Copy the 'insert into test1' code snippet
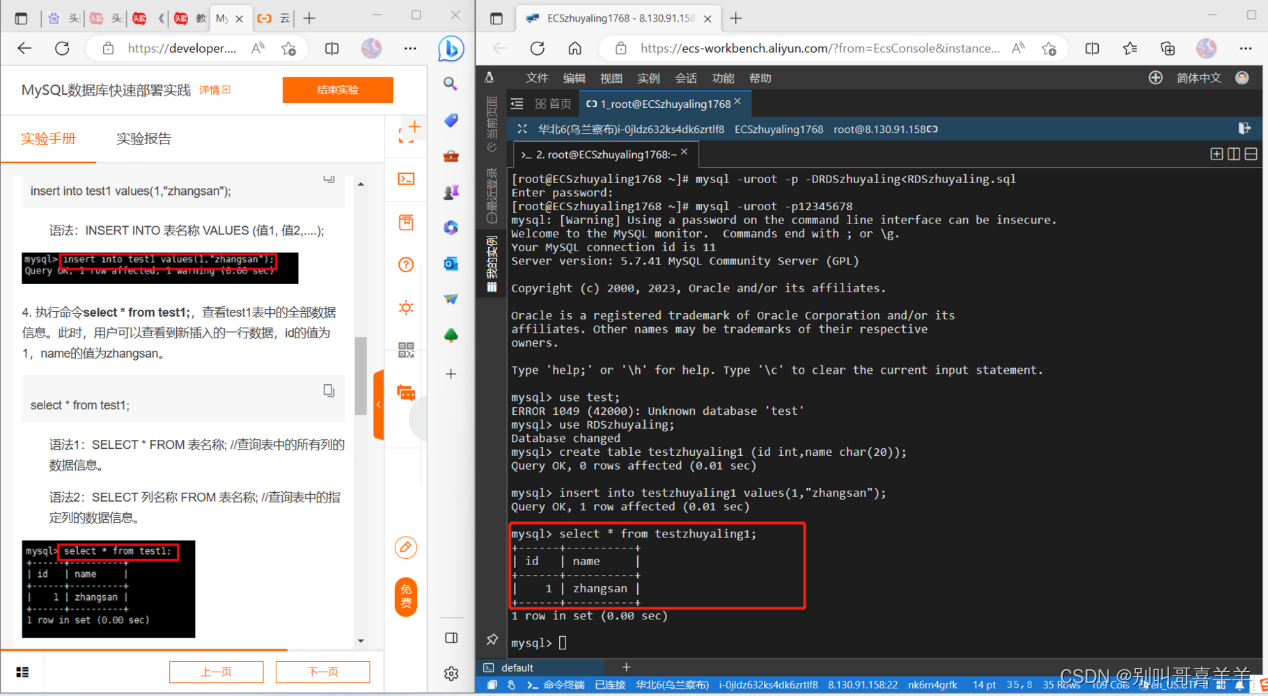The width and height of the screenshot is (1268, 696). tap(329, 178)
